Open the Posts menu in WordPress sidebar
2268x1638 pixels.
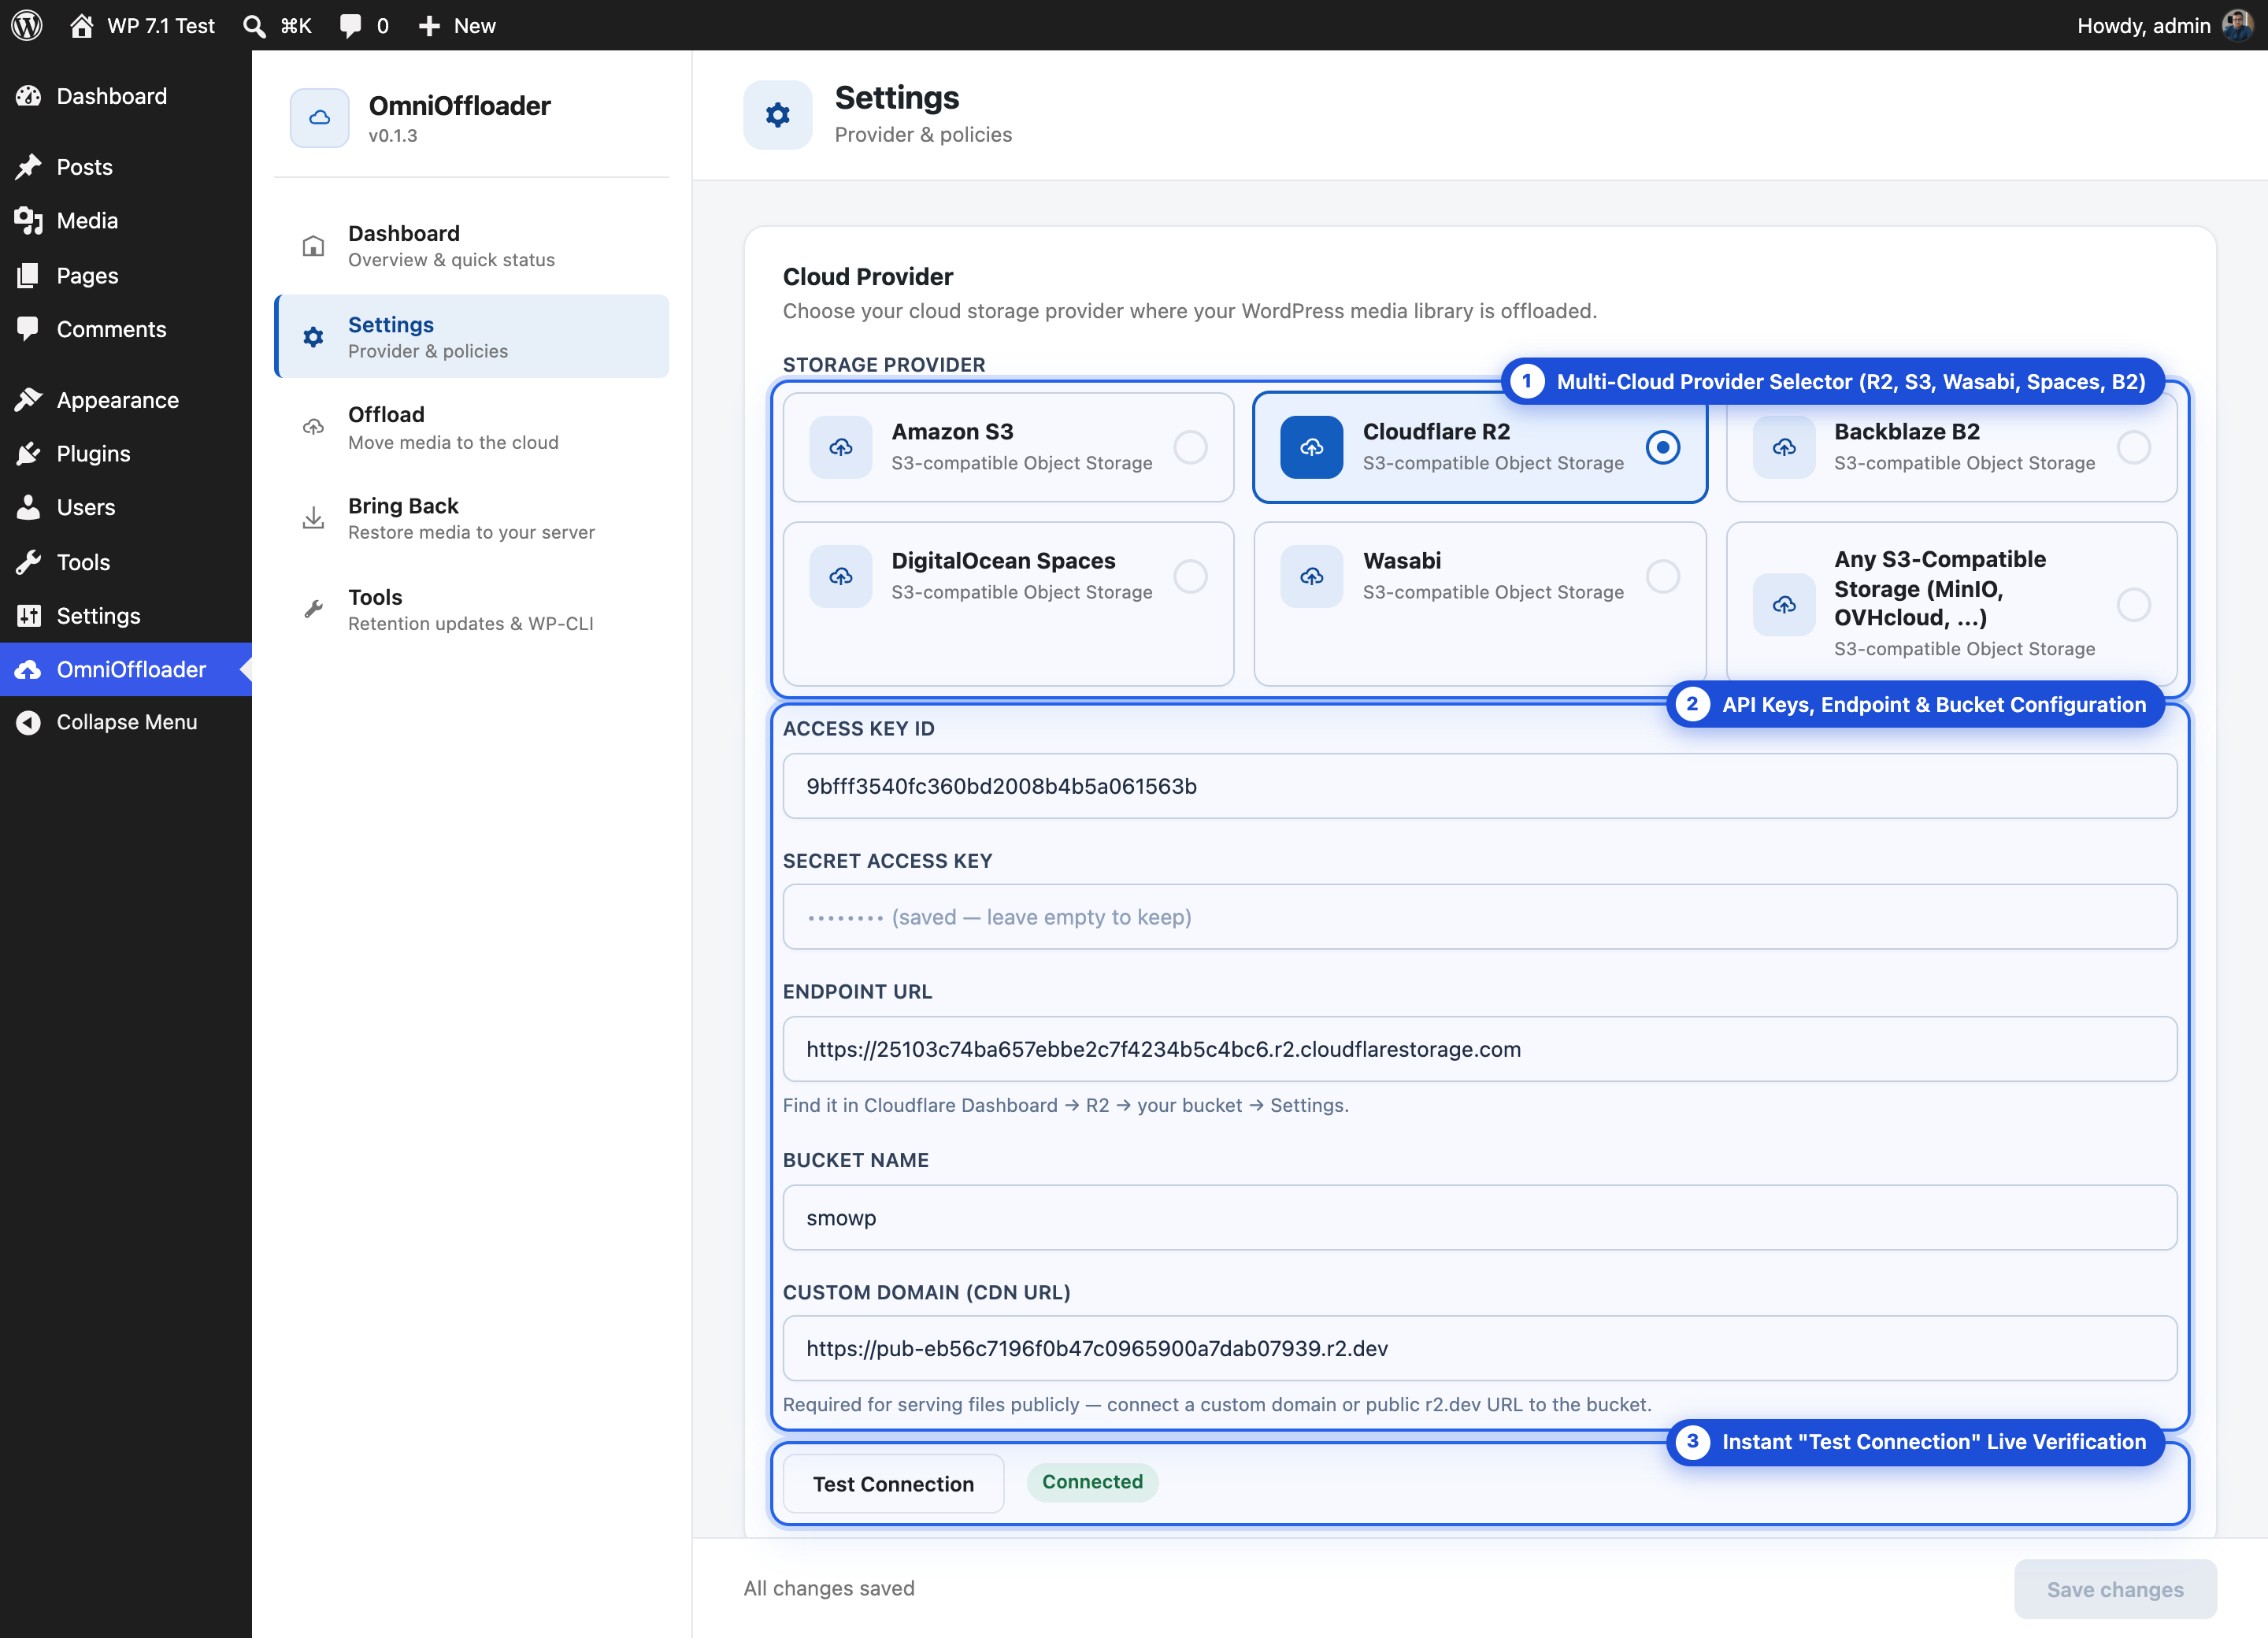(x=126, y=167)
